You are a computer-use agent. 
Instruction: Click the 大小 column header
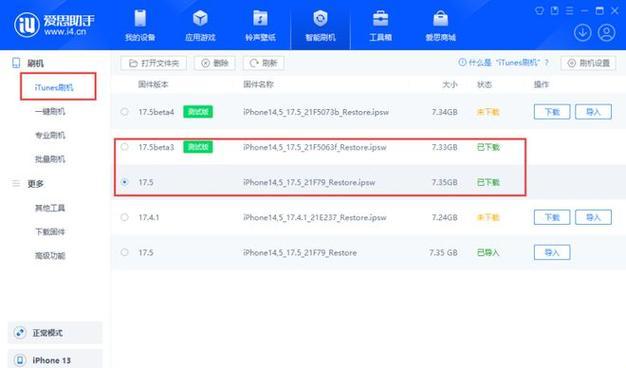[x=450, y=85]
